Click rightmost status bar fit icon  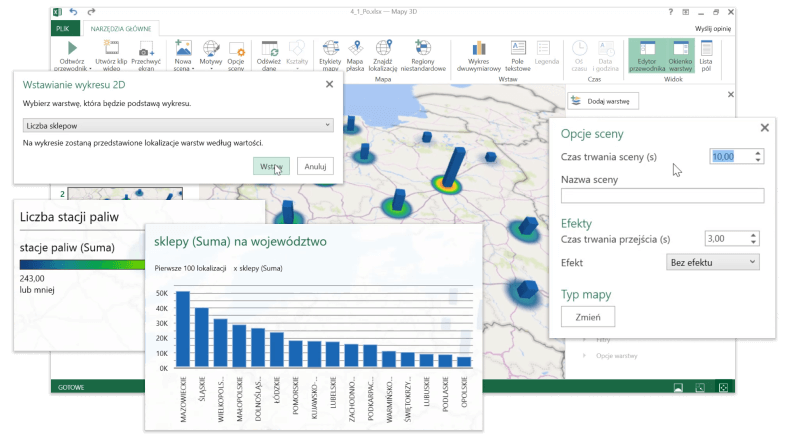(723, 387)
